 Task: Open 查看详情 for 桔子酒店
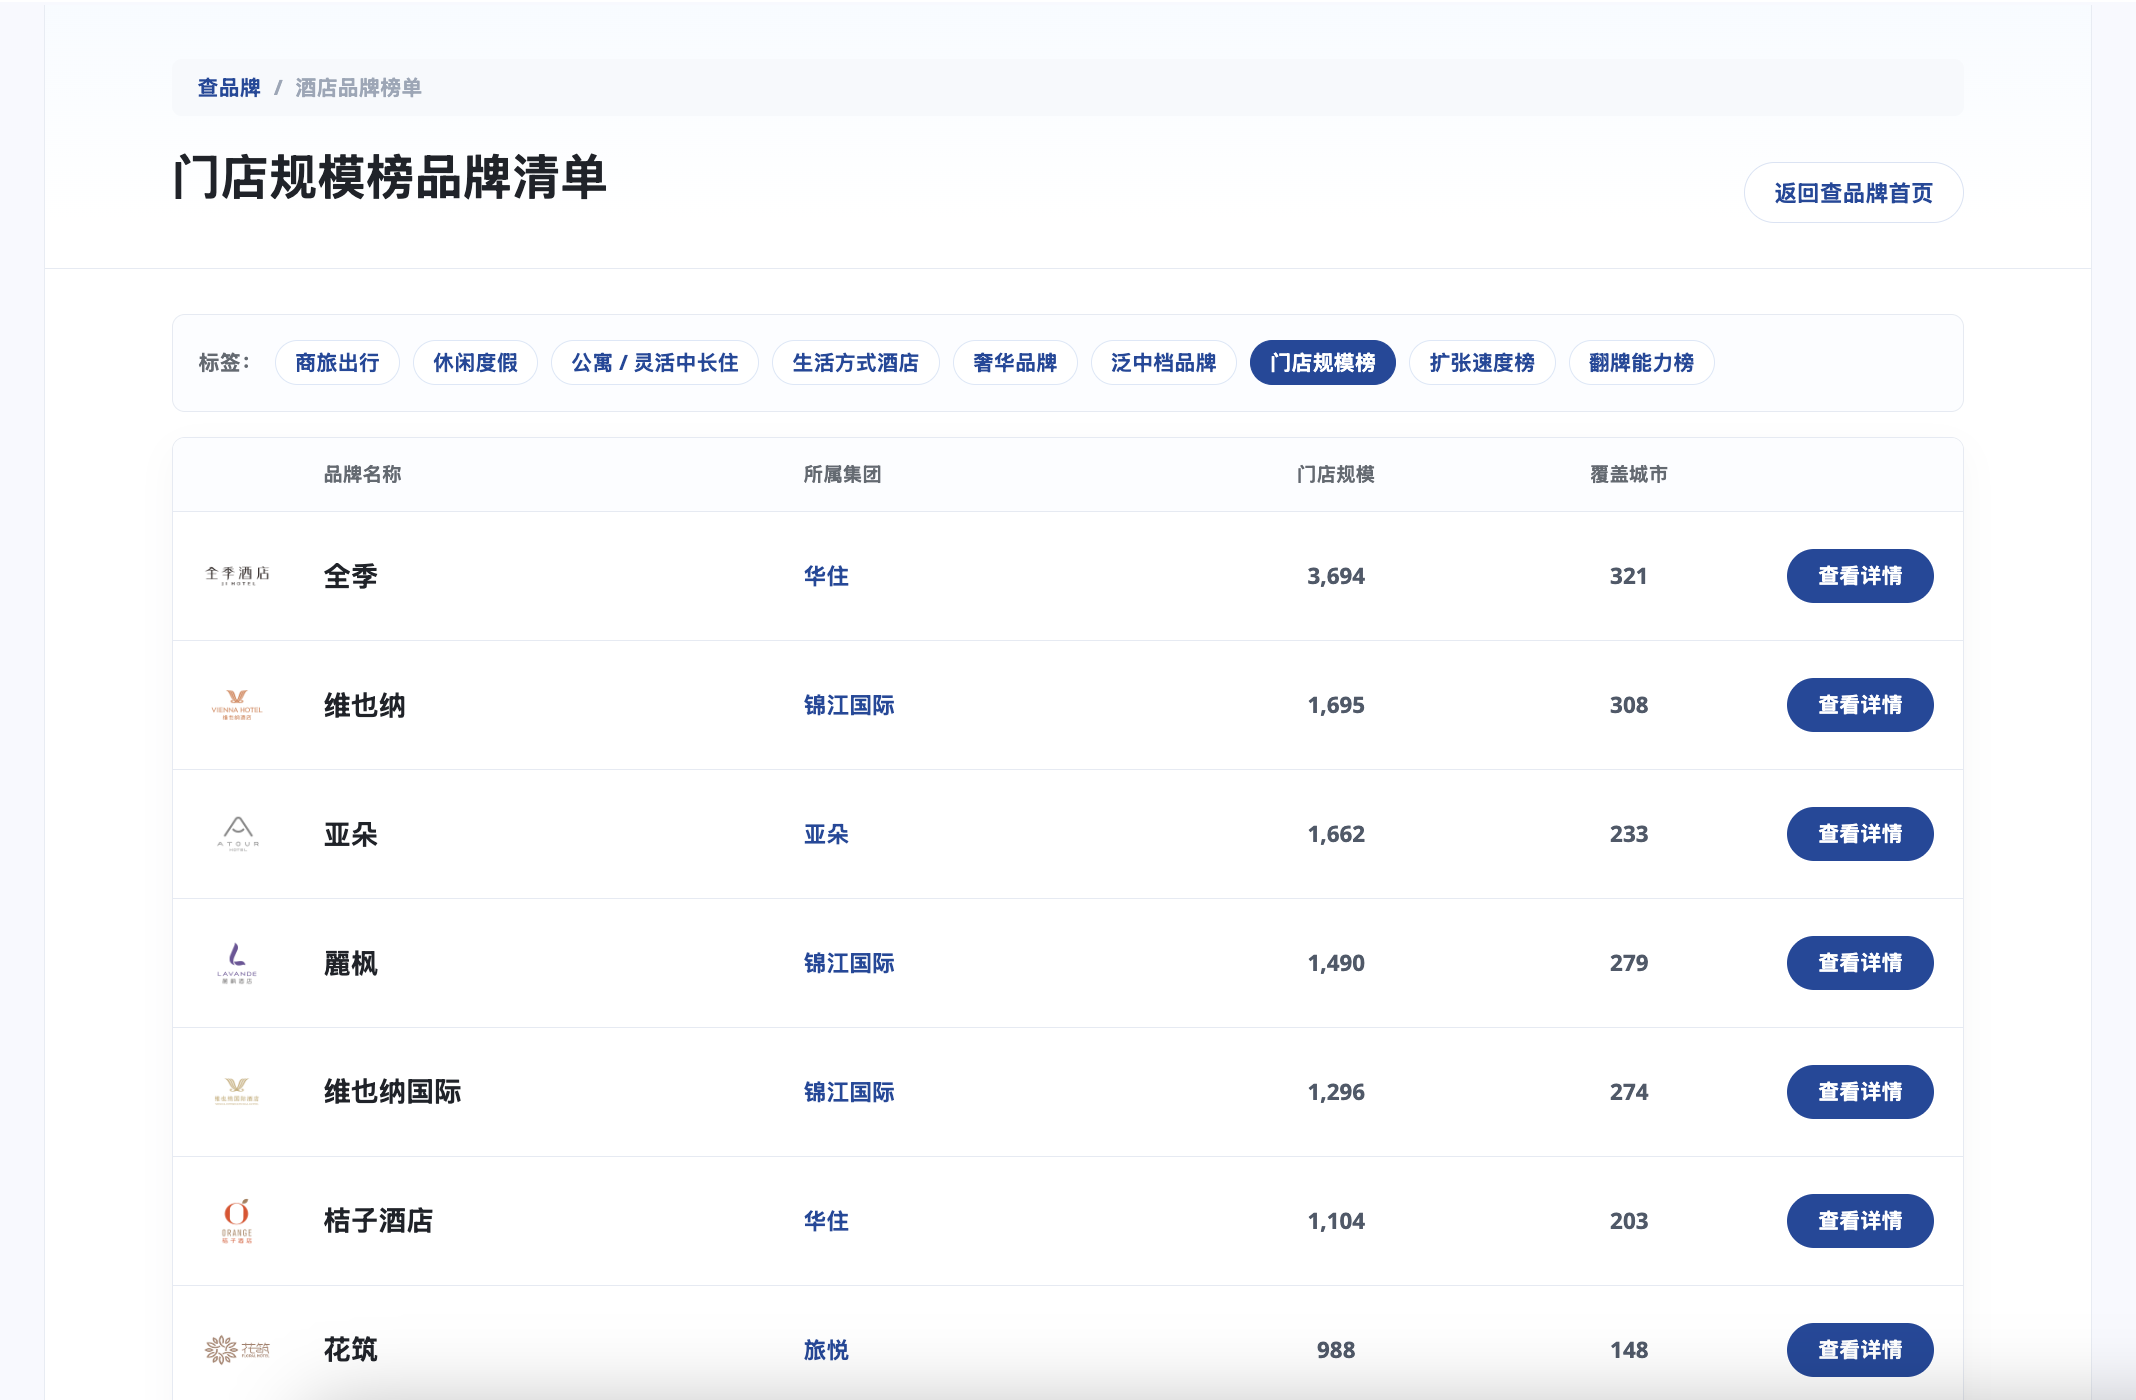[x=1860, y=1221]
